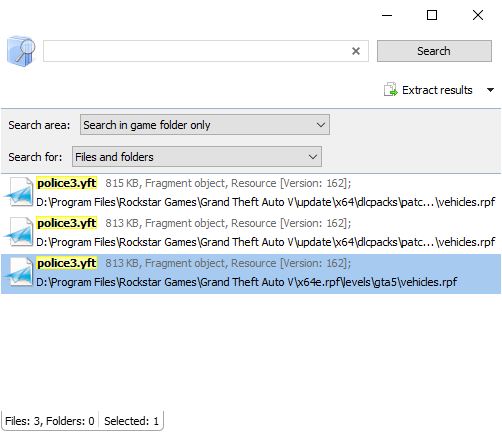Click the second police3.yft file icon
This screenshot has height=432, width=502.
pos(19,232)
